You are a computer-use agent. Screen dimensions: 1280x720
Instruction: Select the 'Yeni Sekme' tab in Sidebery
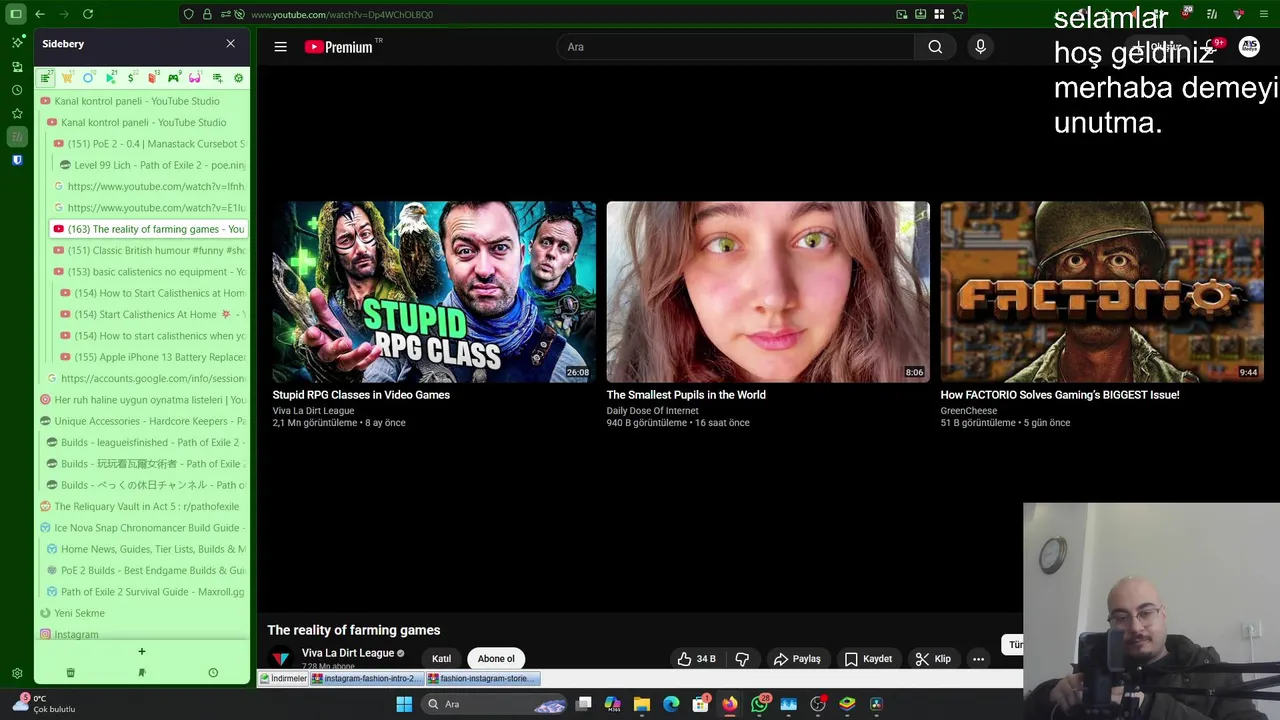coord(142,613)
